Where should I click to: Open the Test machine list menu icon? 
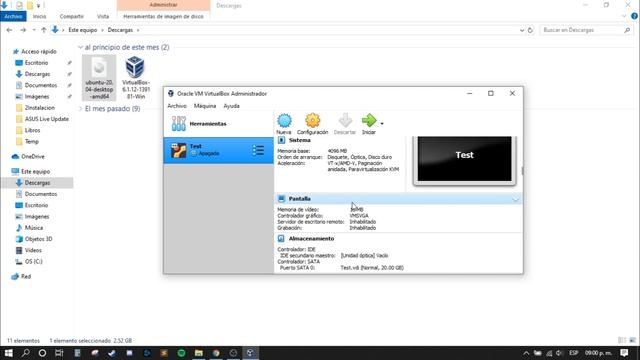coord(258,150)
